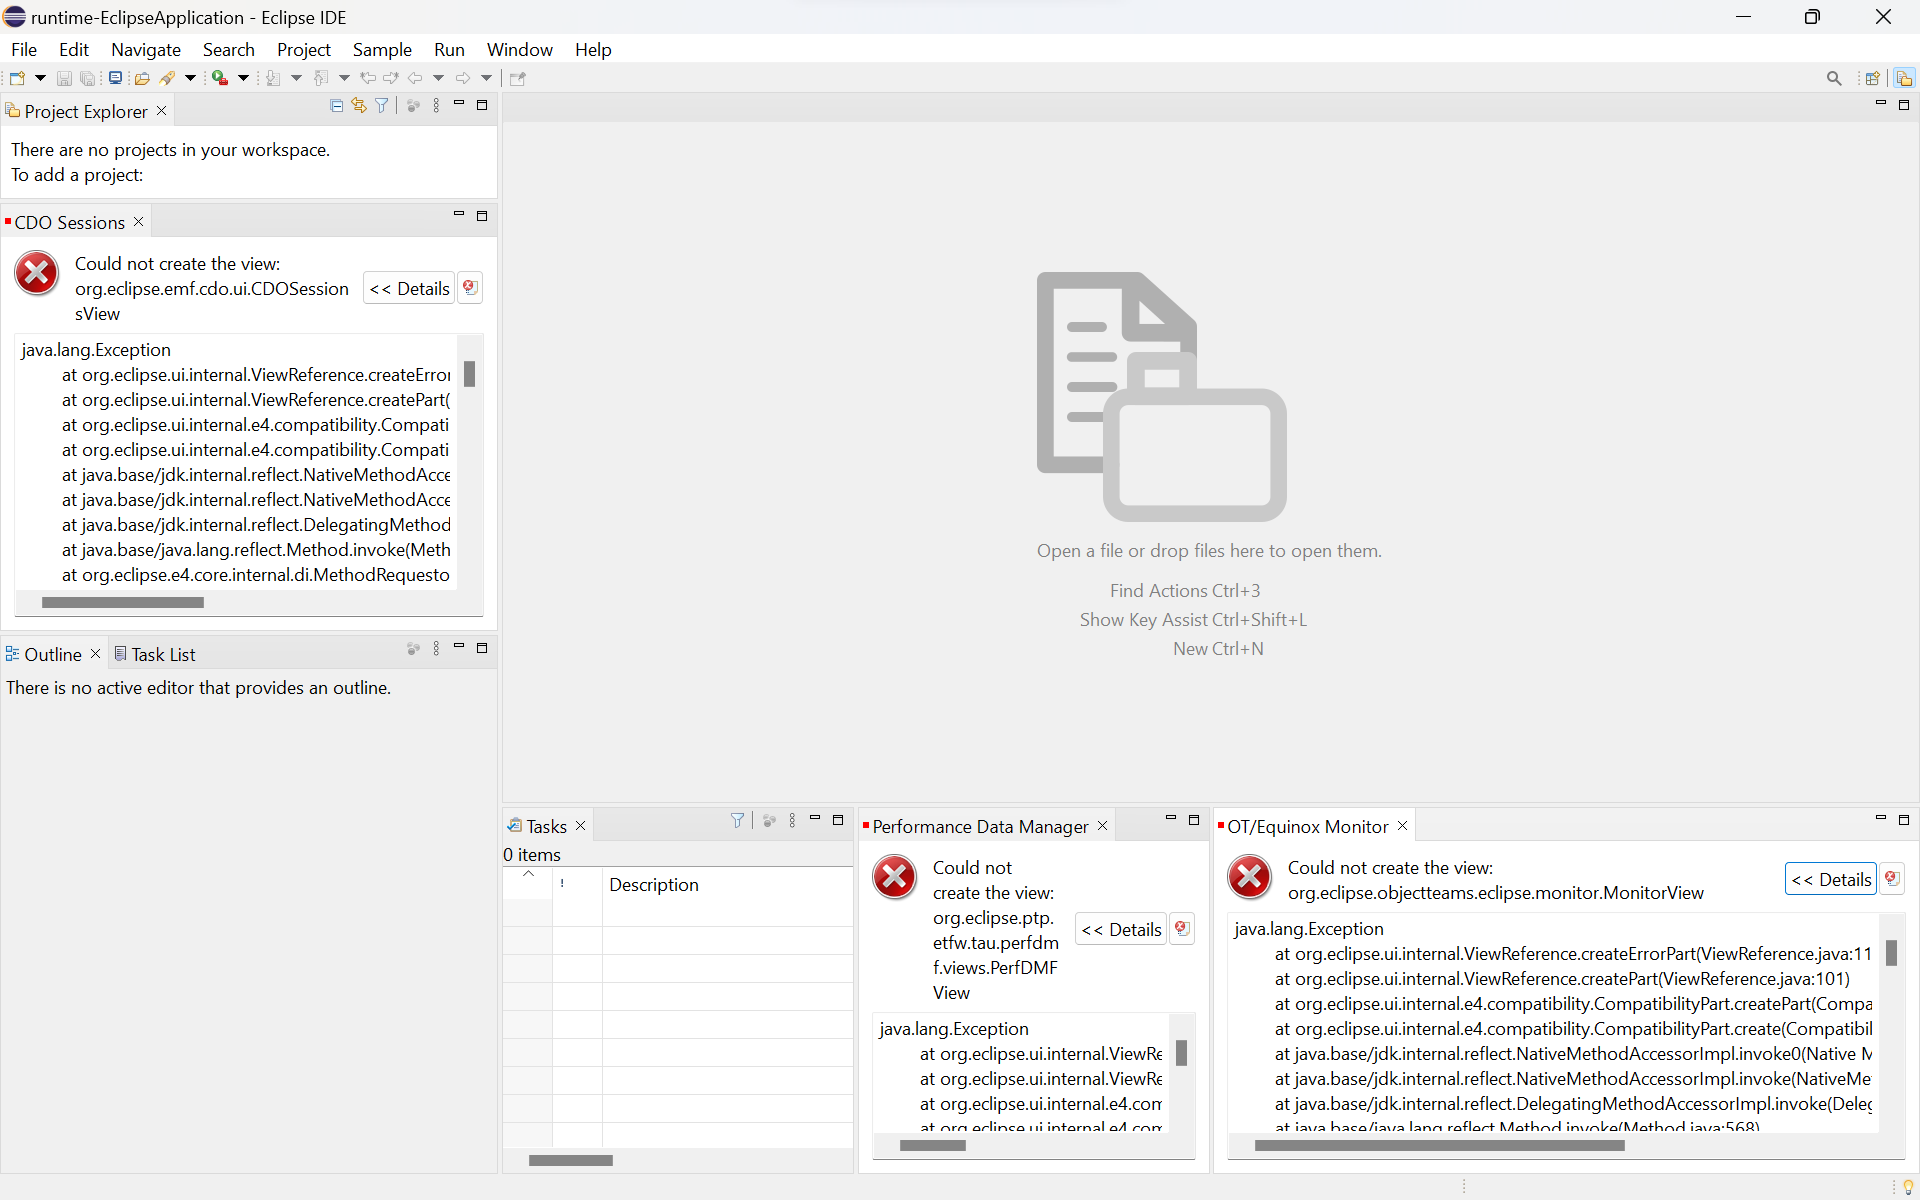1920x1200 pixels.
Task: Open the Tasks view menu dots
Action: pos(792,820)
